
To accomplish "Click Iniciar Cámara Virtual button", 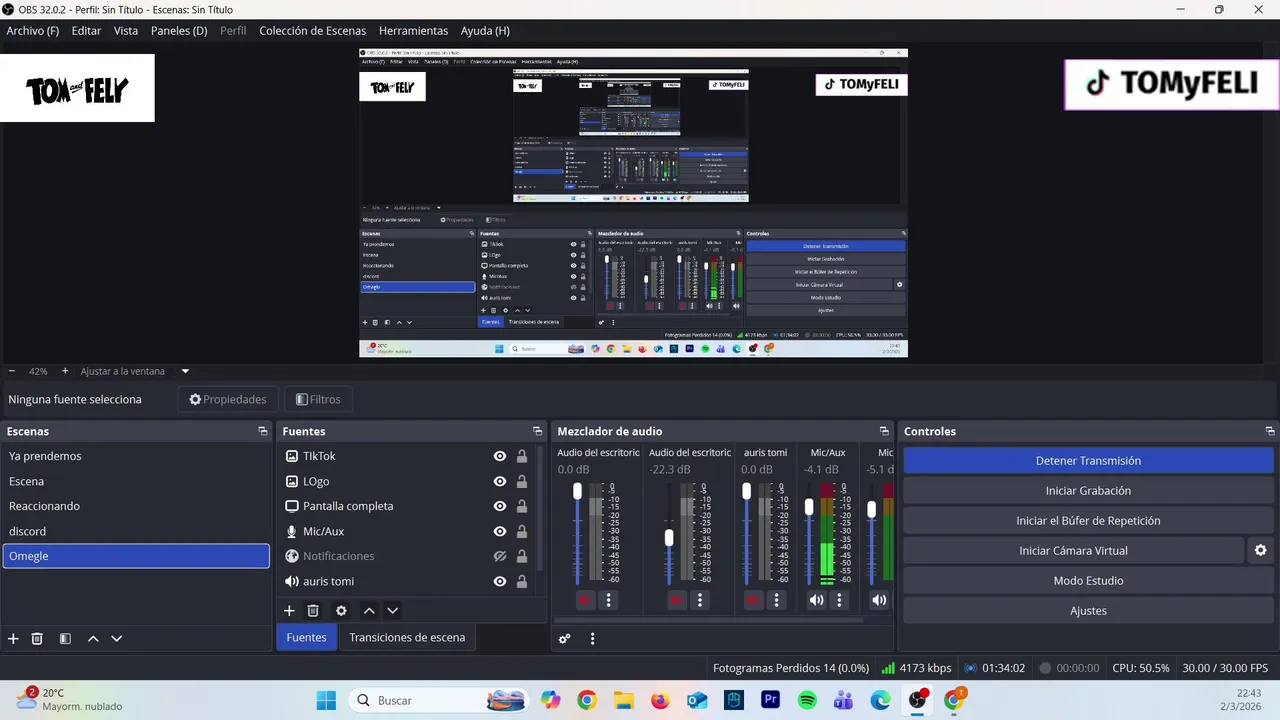I will (x=1074, y=551).
